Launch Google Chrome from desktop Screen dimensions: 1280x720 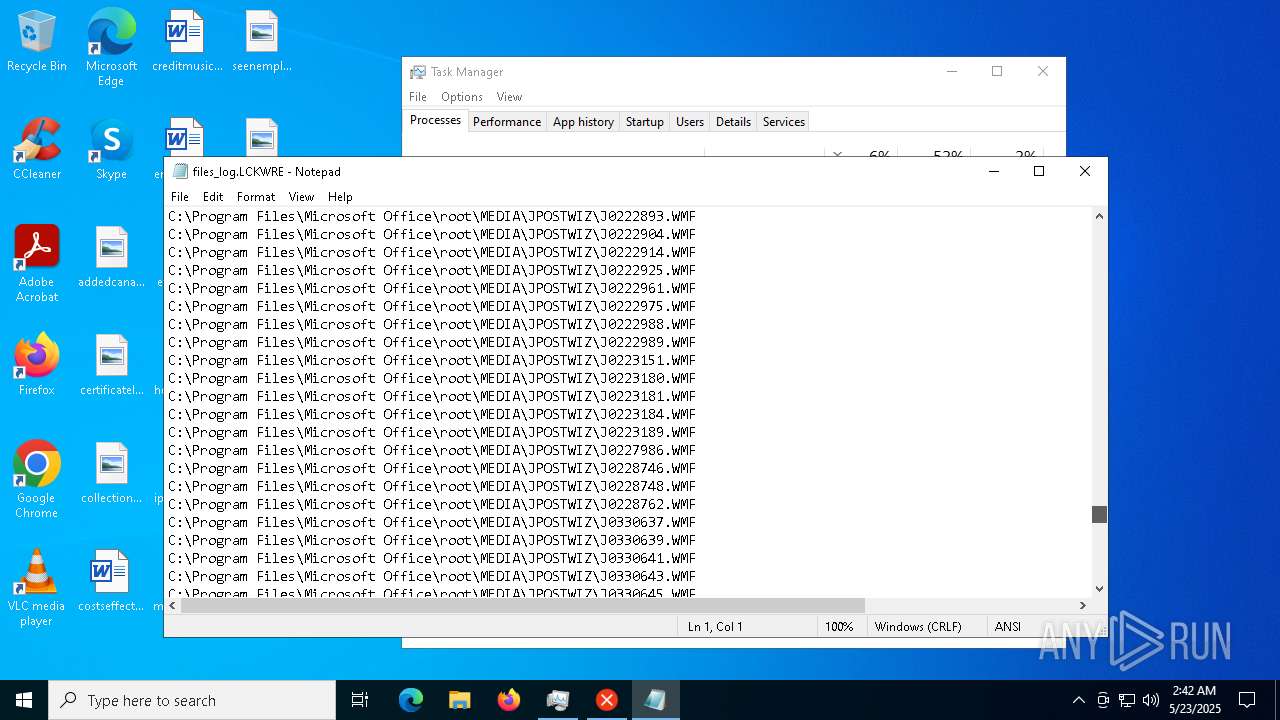click(x=37, y=480)
